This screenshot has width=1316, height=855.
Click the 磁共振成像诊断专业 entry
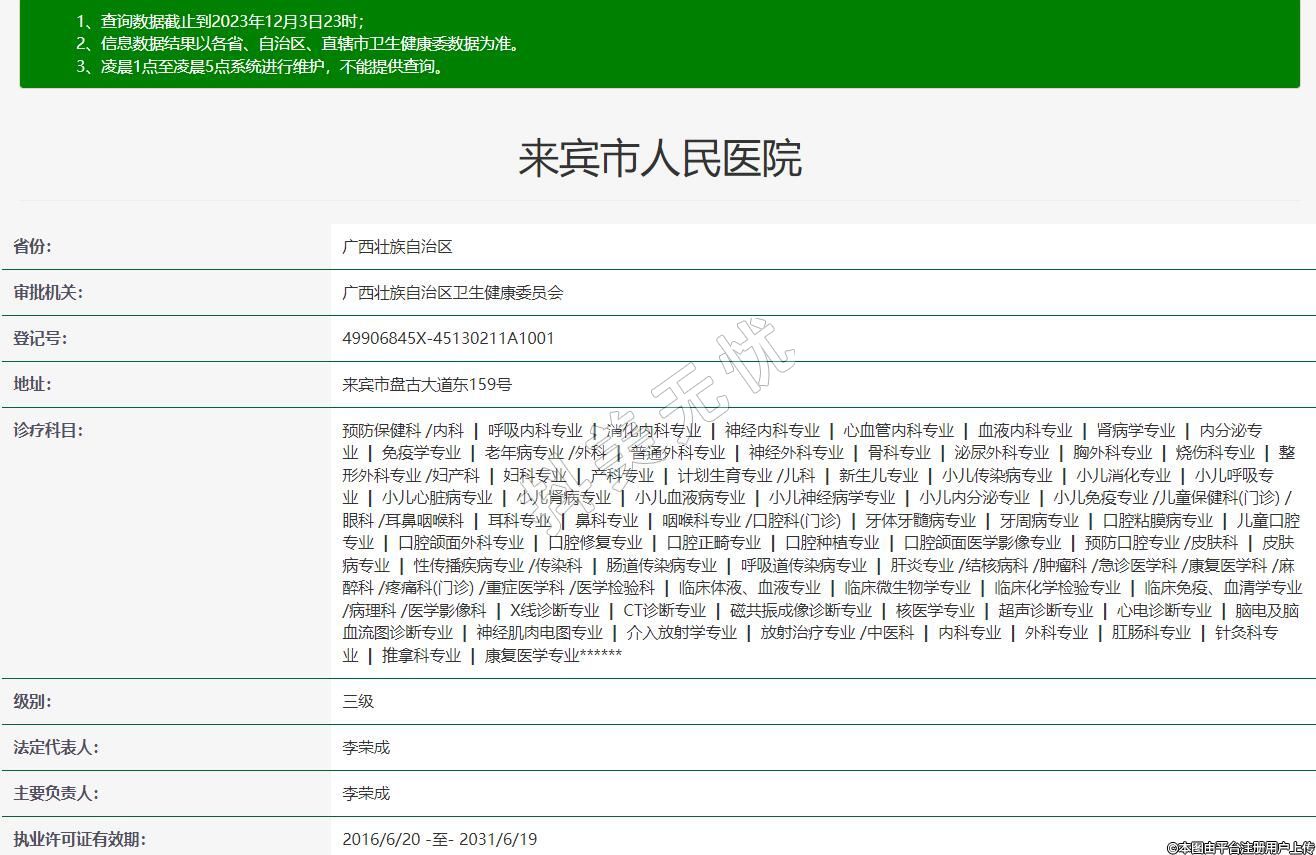(x=801, y=610)
